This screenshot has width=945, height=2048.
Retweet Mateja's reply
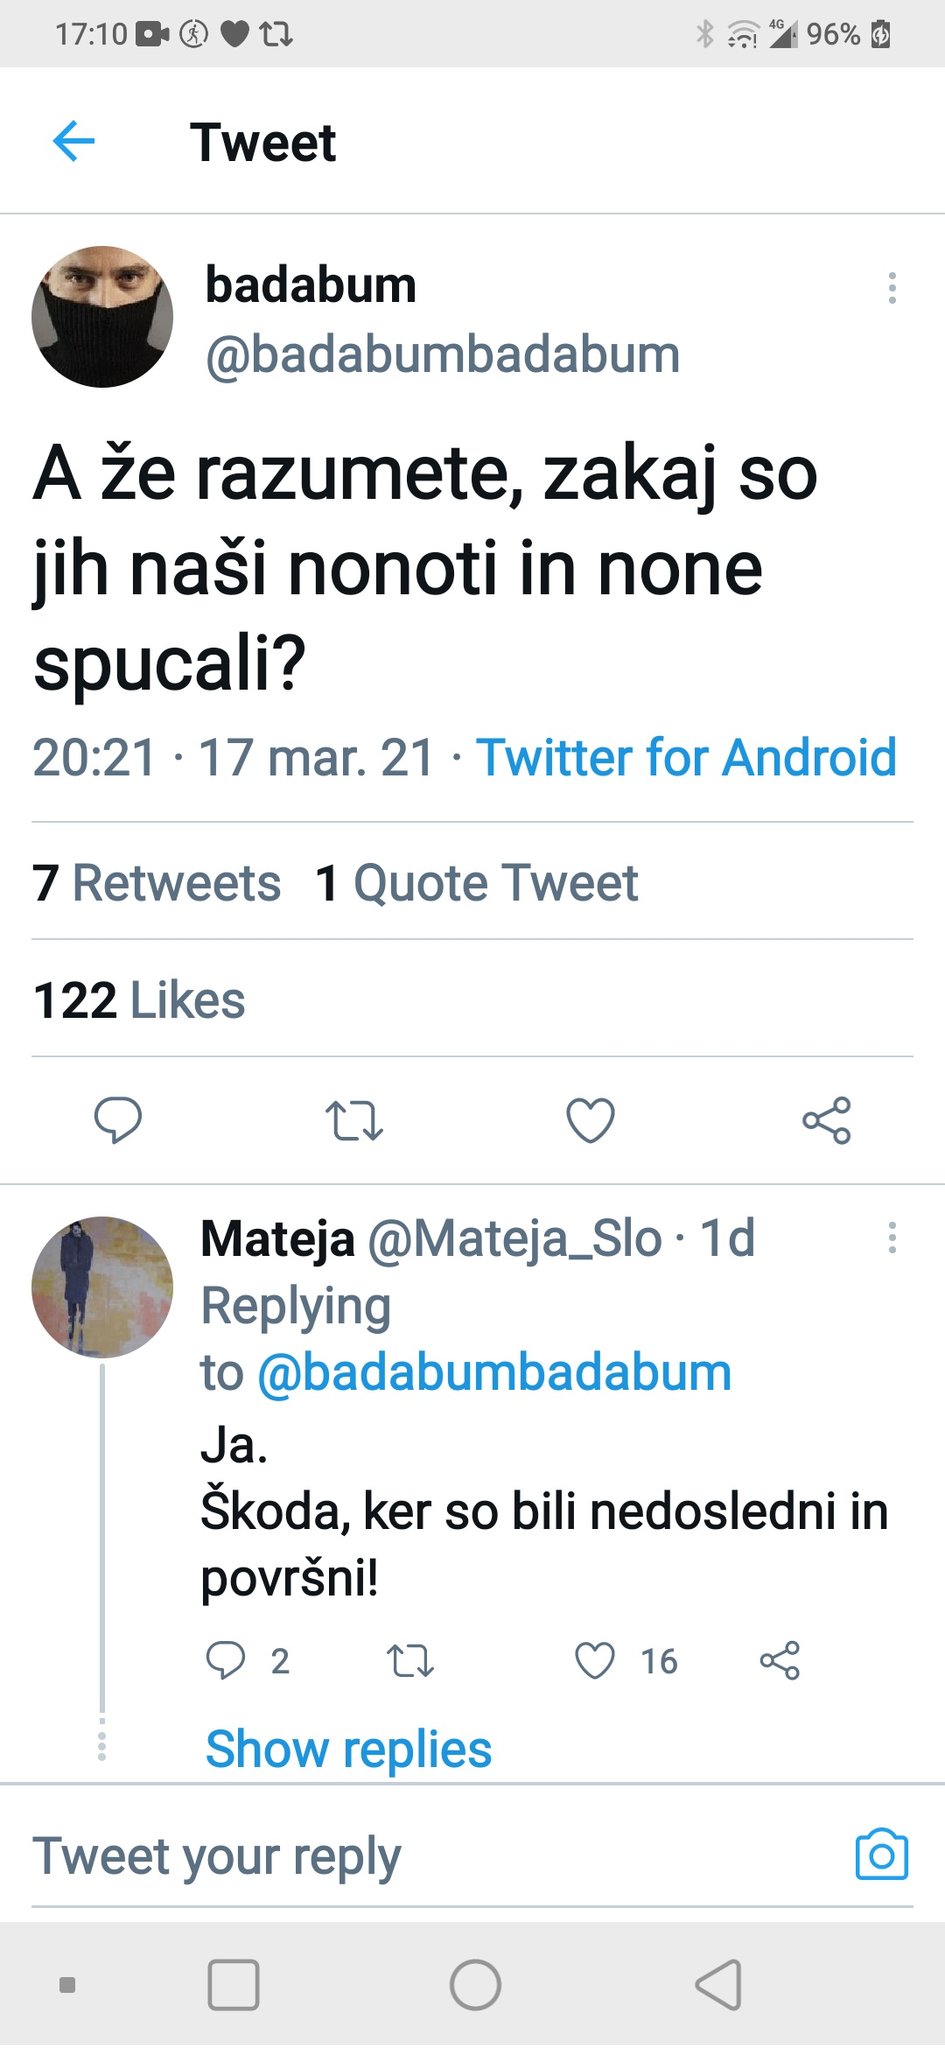click(410, 1660)
